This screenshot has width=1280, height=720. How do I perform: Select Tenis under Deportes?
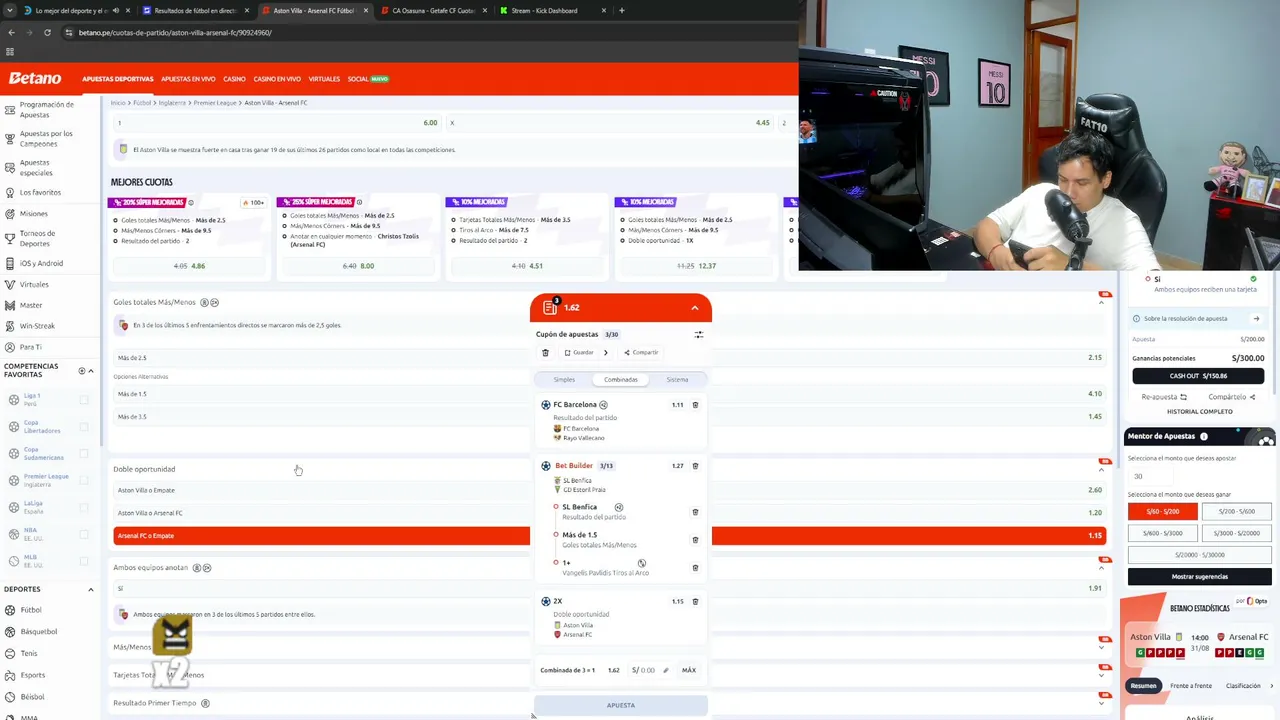point(29,654)
